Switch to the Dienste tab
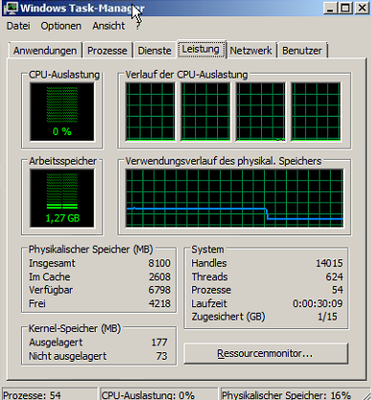This screenshot has height=400, width=371. 155,51
